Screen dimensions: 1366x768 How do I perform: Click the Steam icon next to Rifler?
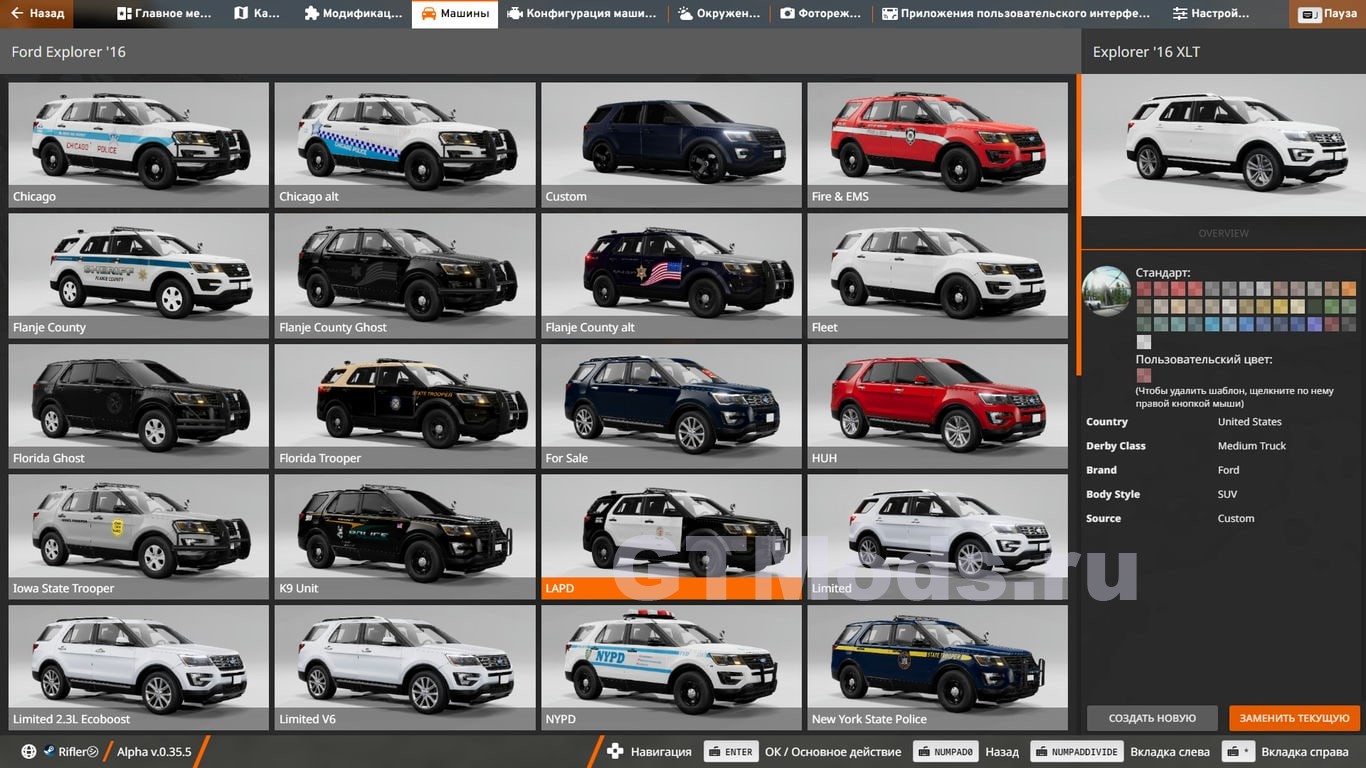click(x=49, y=751)
